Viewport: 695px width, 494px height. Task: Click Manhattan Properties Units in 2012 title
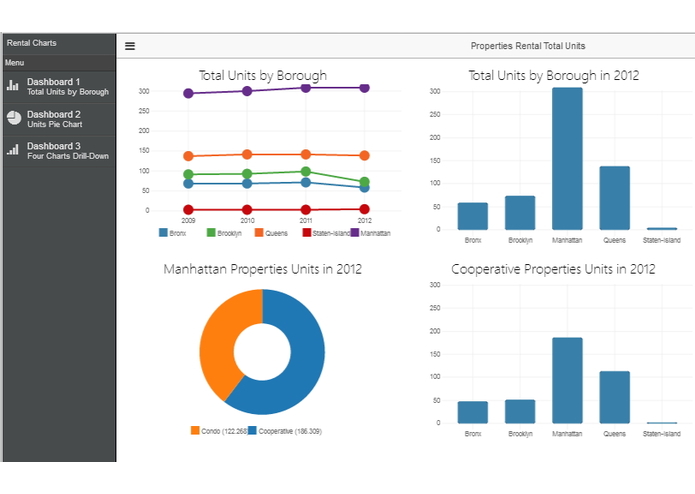pos(262,269)
